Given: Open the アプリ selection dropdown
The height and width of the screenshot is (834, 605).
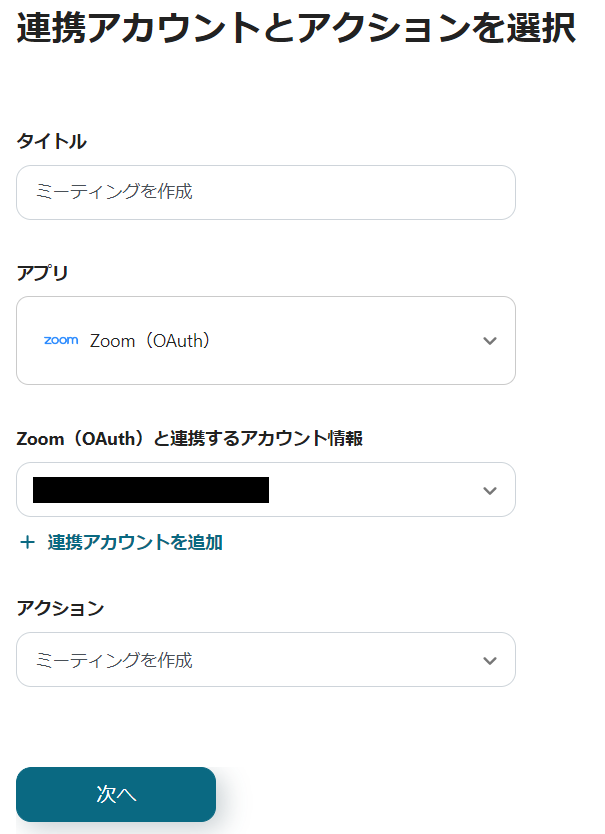Looking at the screenshot, I should tap(265, 340).
